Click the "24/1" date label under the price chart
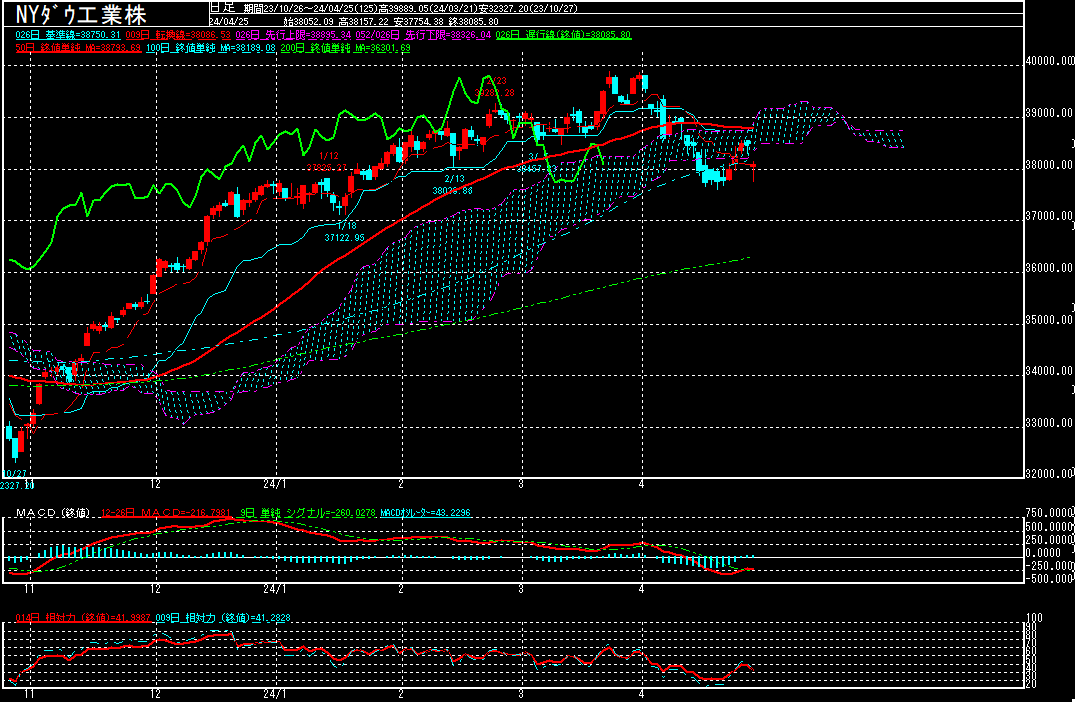 (x=274, y=484)
